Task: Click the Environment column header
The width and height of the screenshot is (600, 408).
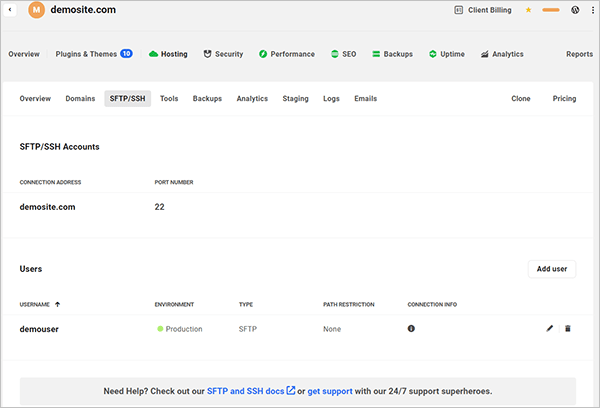Action: pos(174,304)
